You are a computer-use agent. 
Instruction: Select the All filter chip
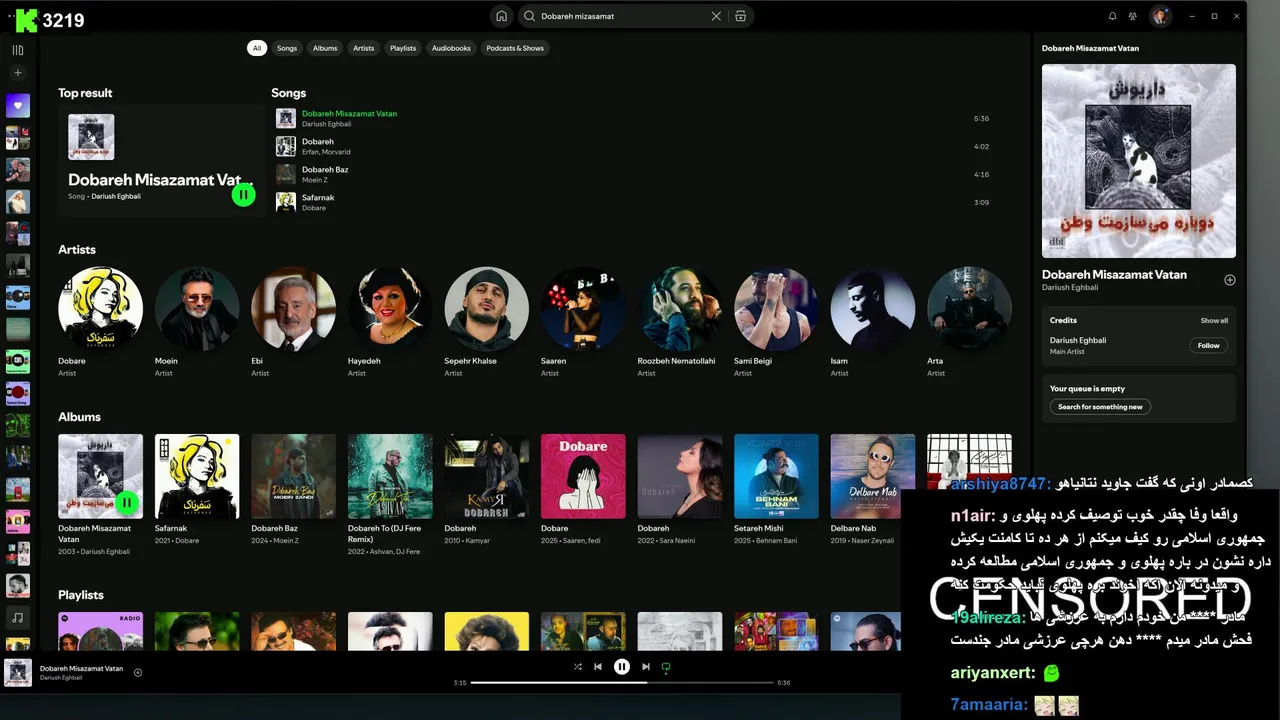coord(257,48)
